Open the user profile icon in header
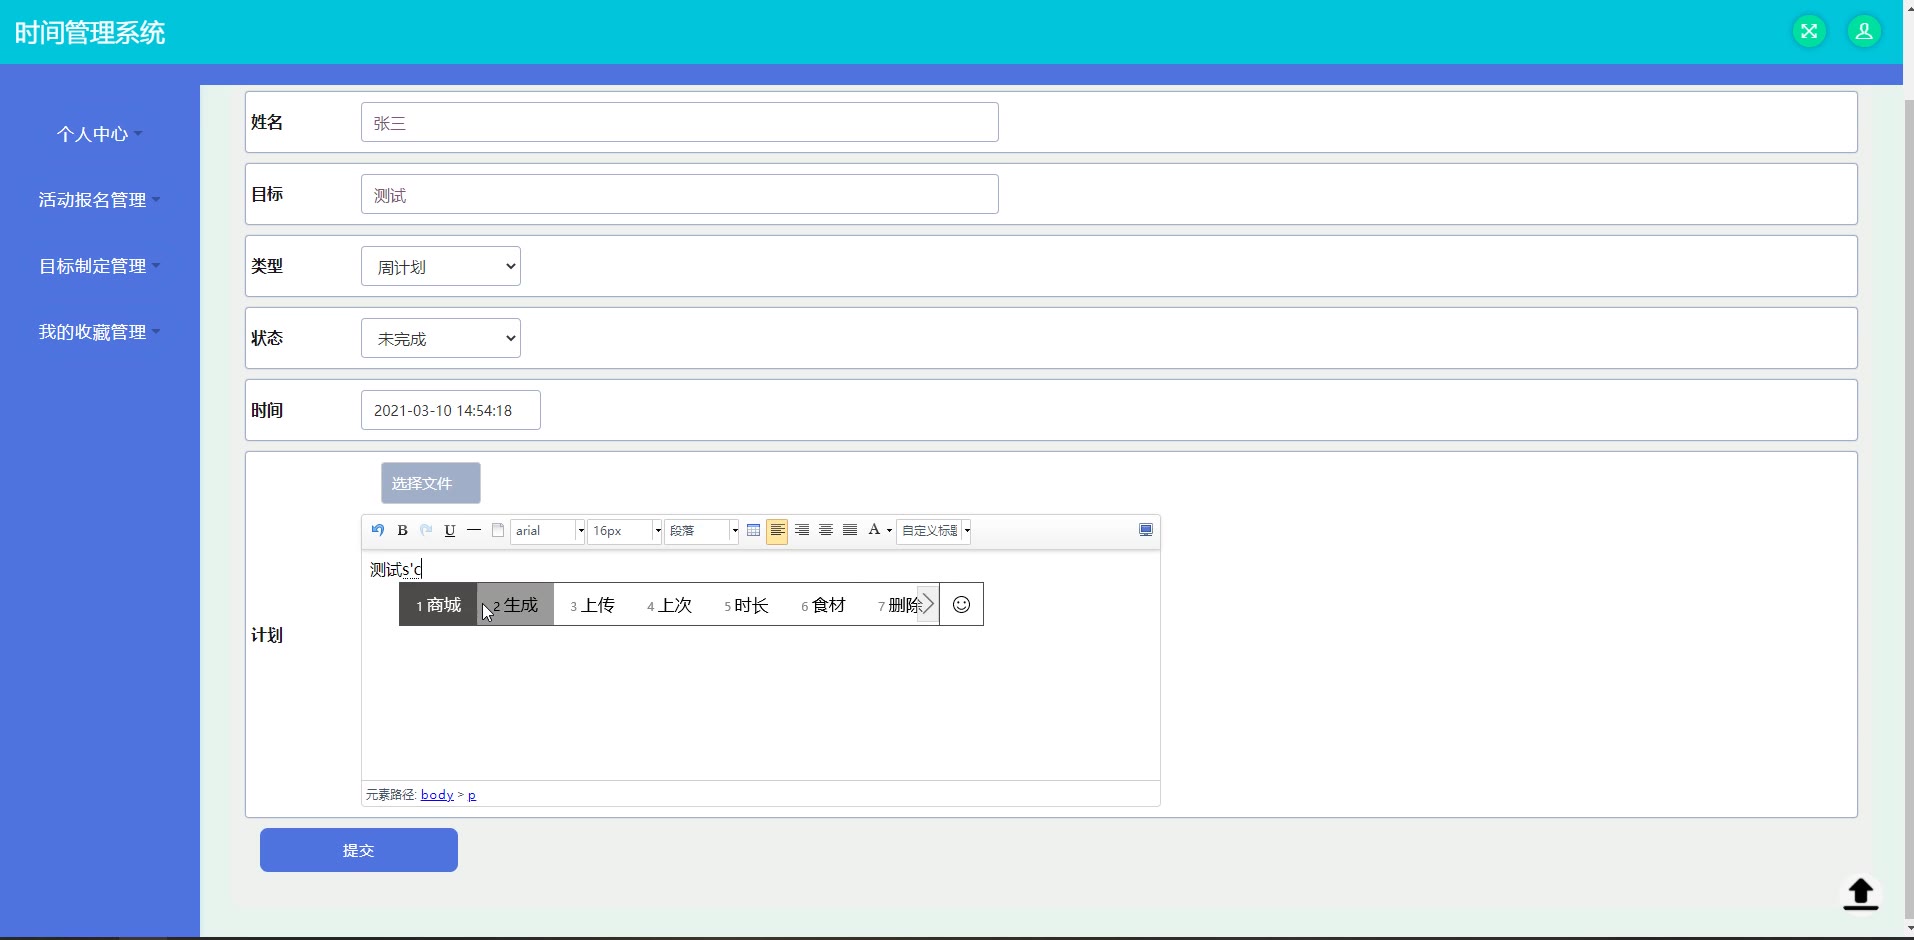The image size is (1914, 940). pyautogui.click(x=1864, y=31)
